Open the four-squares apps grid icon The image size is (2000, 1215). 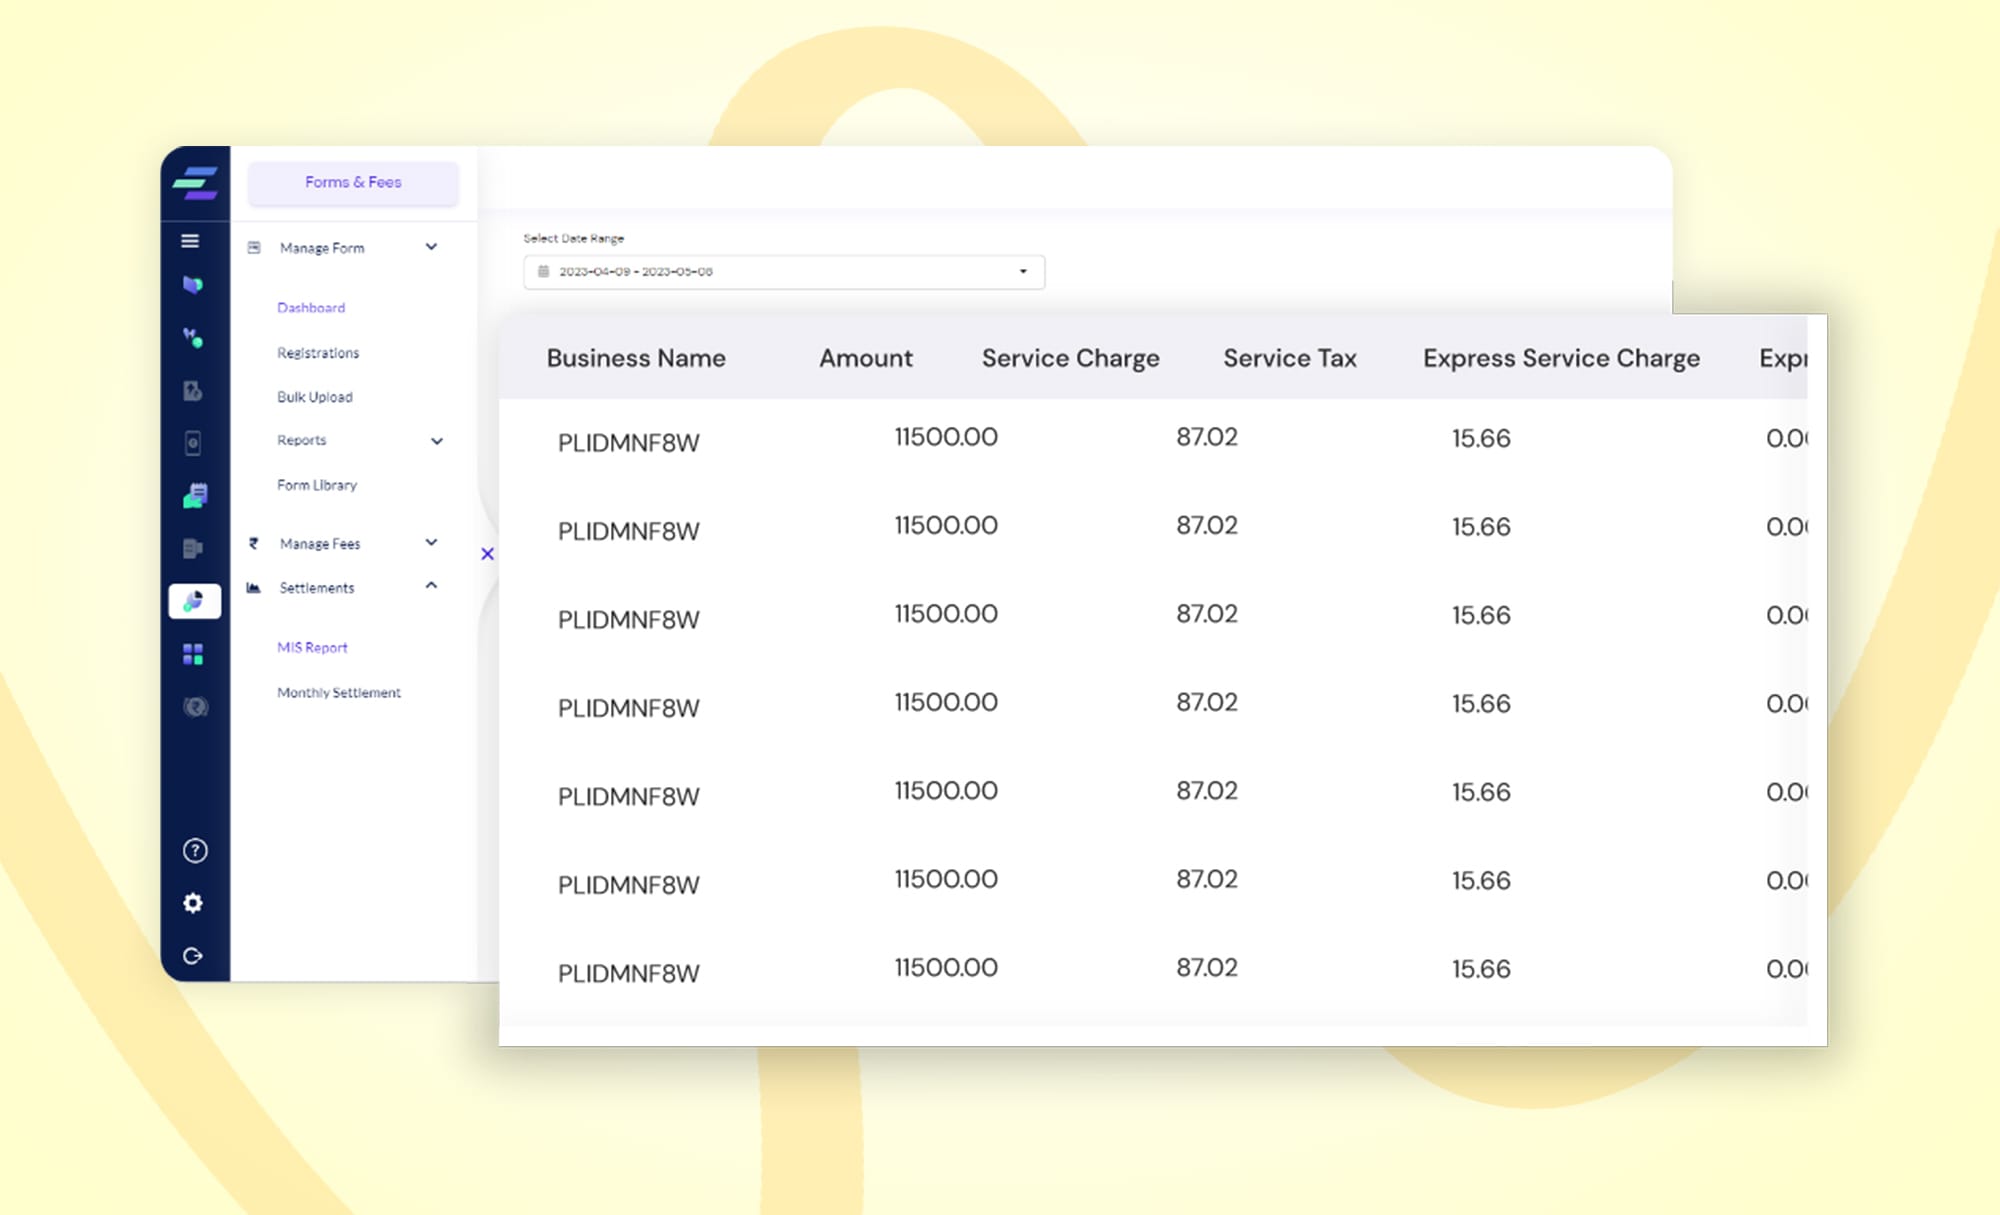point(193,654)
